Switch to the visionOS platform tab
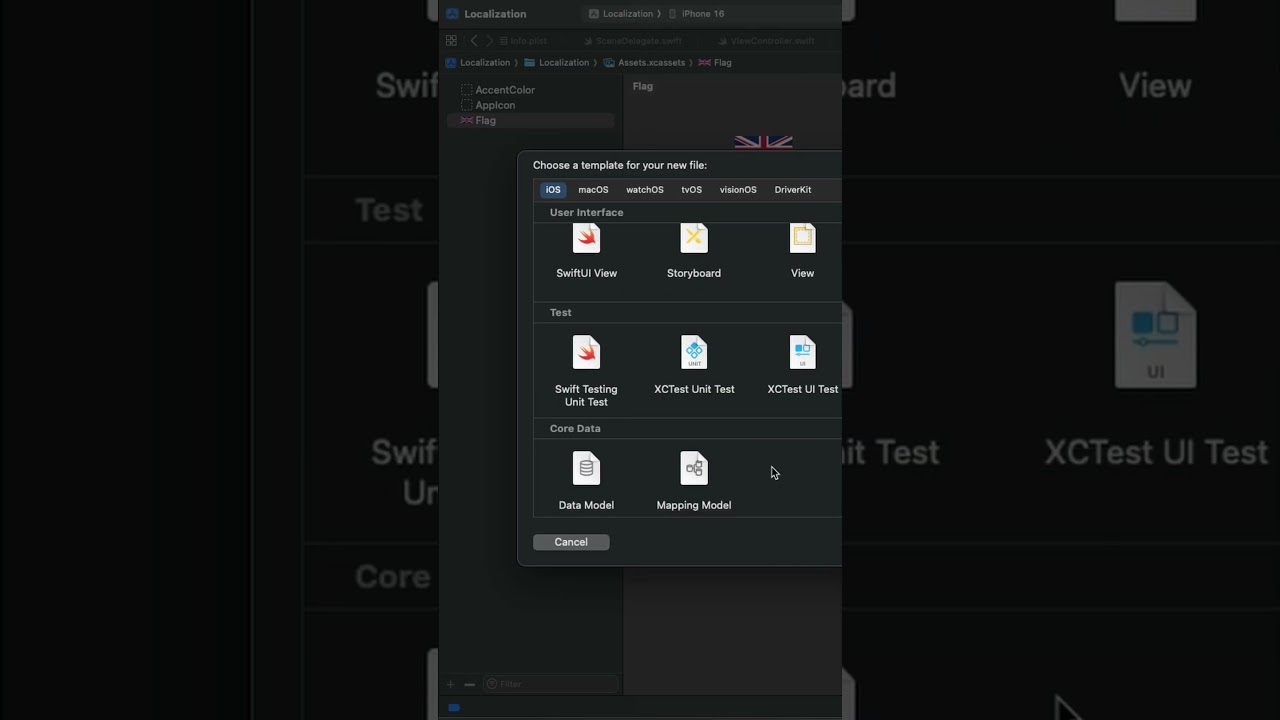Image resolution: width=1280 pixels, height=720 pixels. coord(738,190)
